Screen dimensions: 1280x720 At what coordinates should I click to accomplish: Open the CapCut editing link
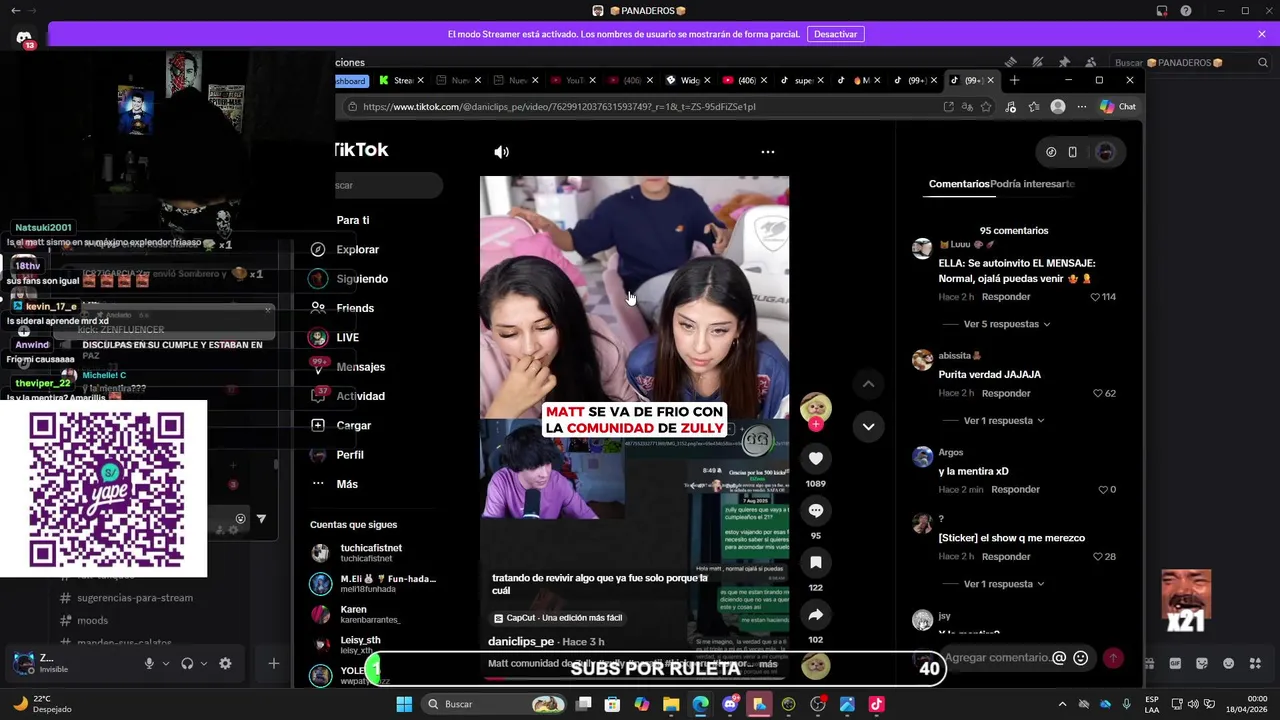pyautogui.click(x=558, y=618)
